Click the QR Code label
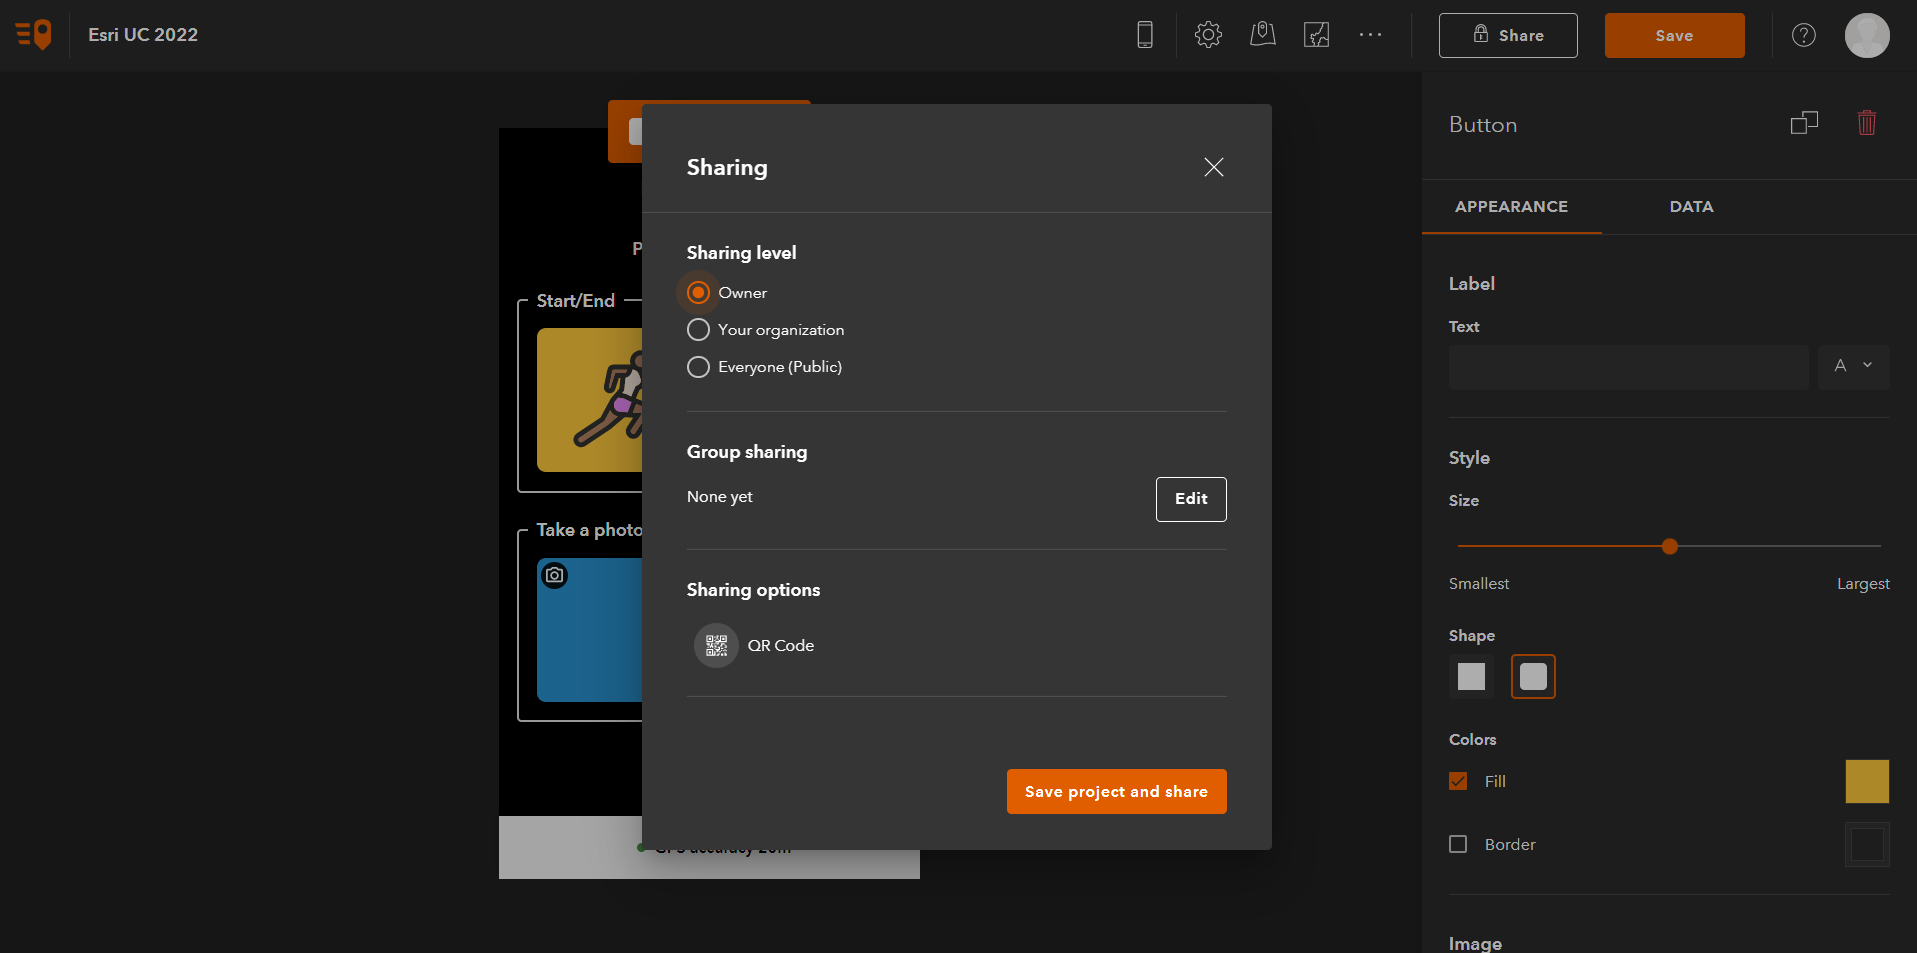The image size is (1917, 953). (781, 646)
